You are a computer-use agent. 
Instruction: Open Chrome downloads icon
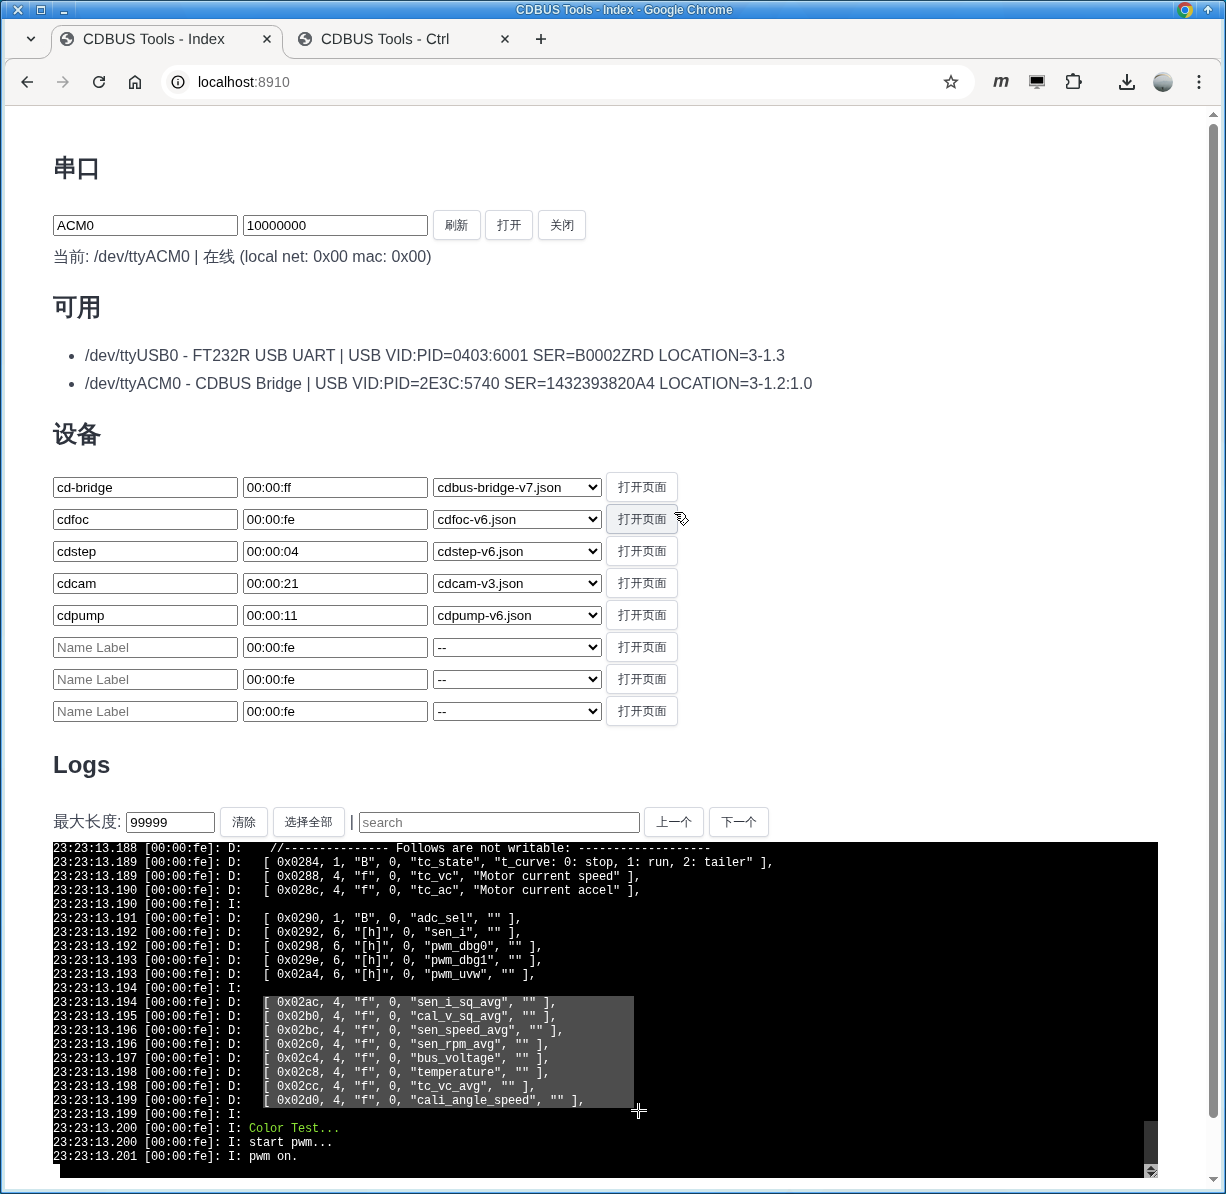tap(1126, 82)
